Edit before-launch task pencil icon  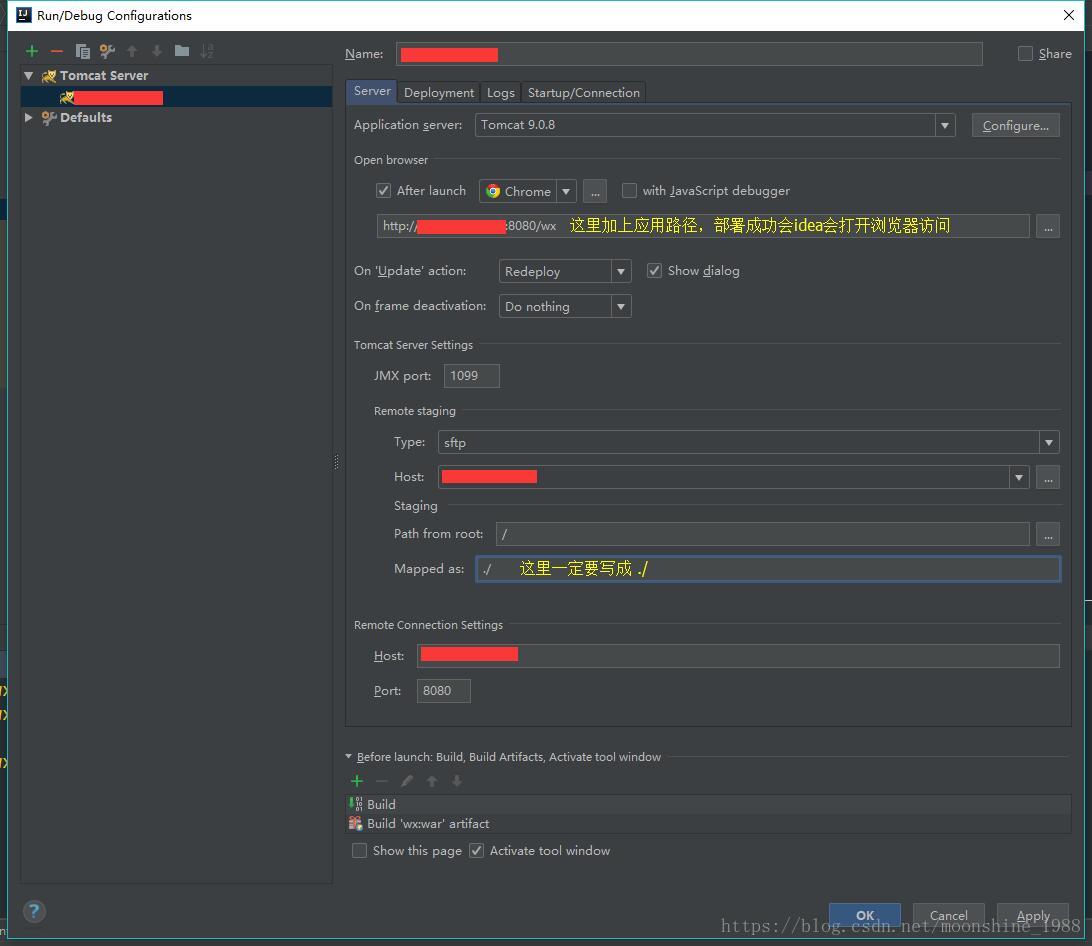coord(407,781)
